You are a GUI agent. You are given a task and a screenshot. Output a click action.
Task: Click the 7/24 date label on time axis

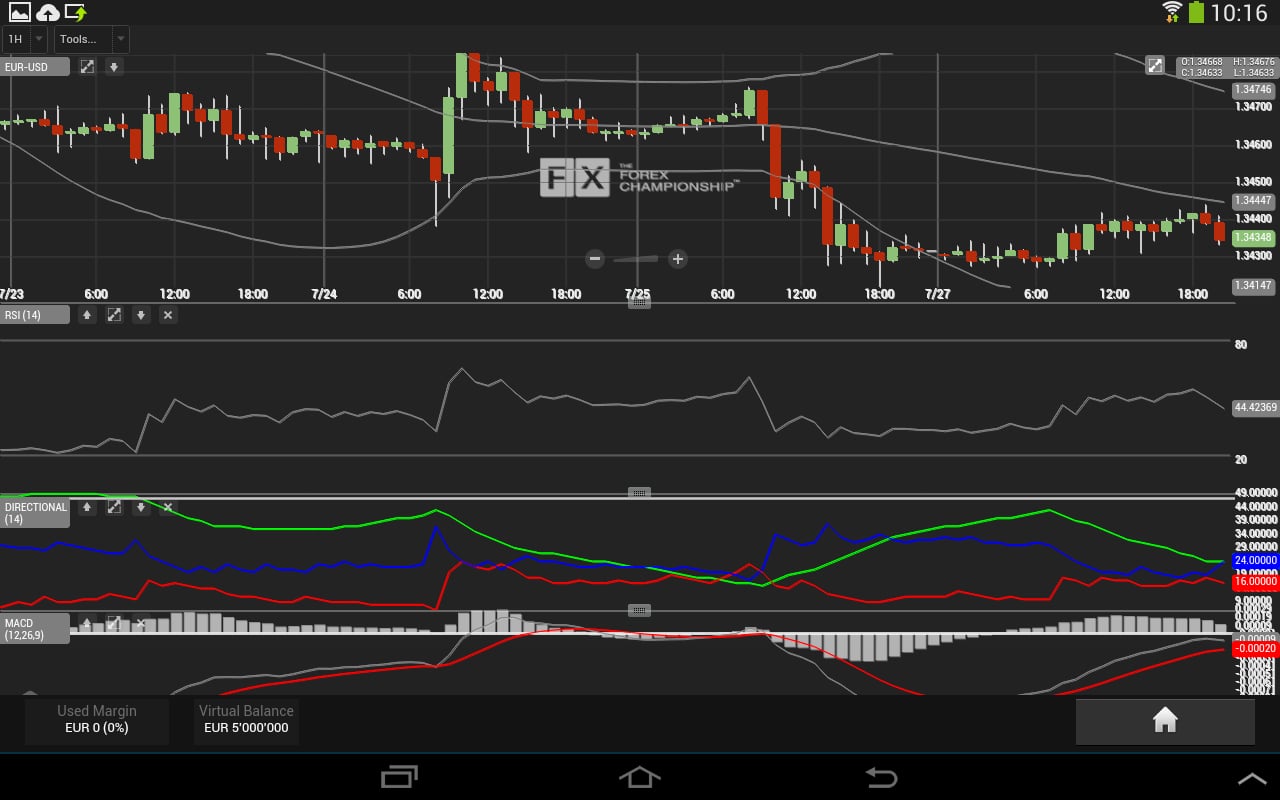pos(324,294)
